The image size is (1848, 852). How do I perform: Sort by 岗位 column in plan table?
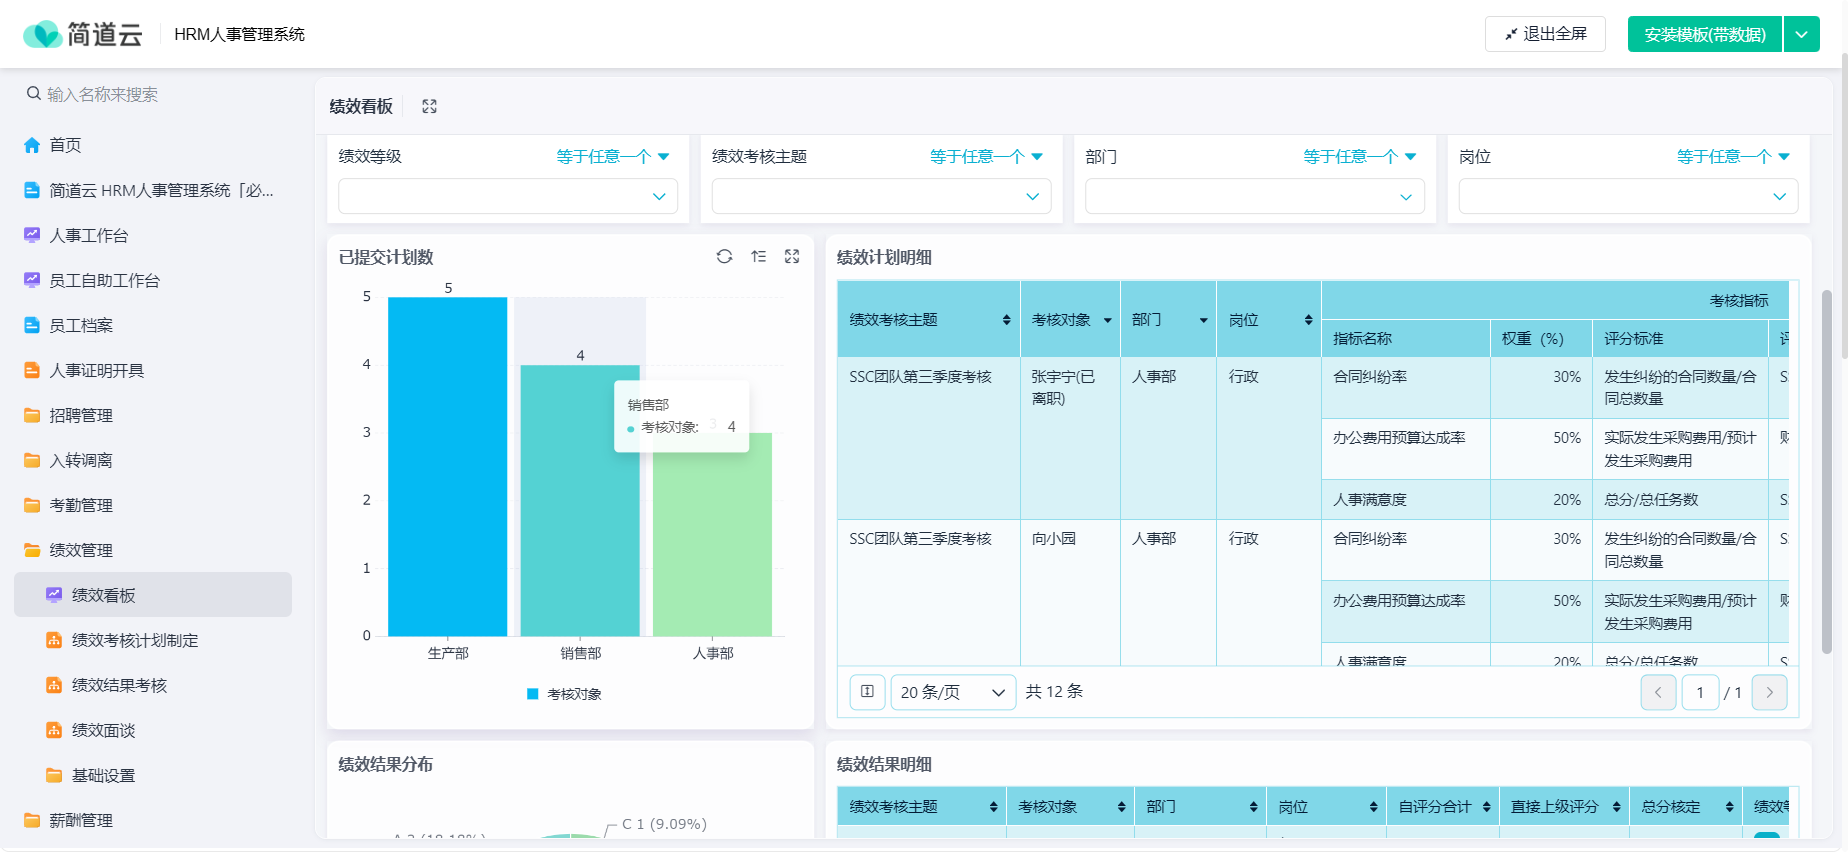(x=1308, y=320)
